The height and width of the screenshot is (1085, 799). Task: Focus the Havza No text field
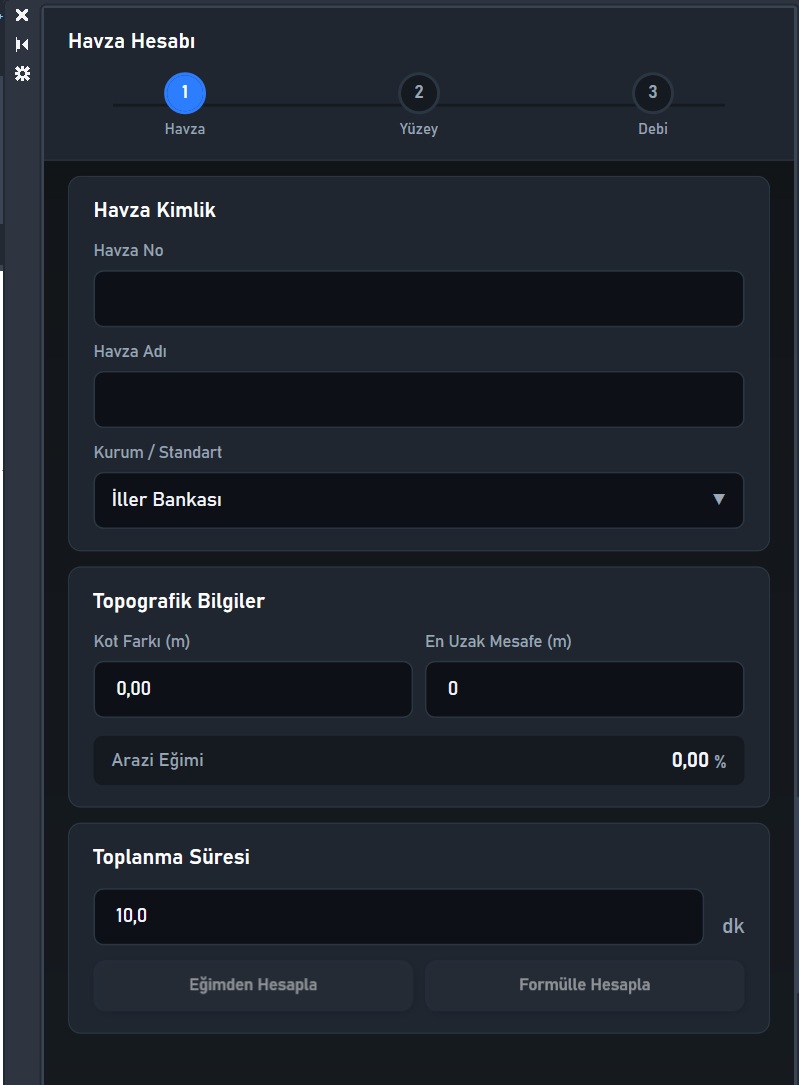pyautogui.click(x=419, y=299)
